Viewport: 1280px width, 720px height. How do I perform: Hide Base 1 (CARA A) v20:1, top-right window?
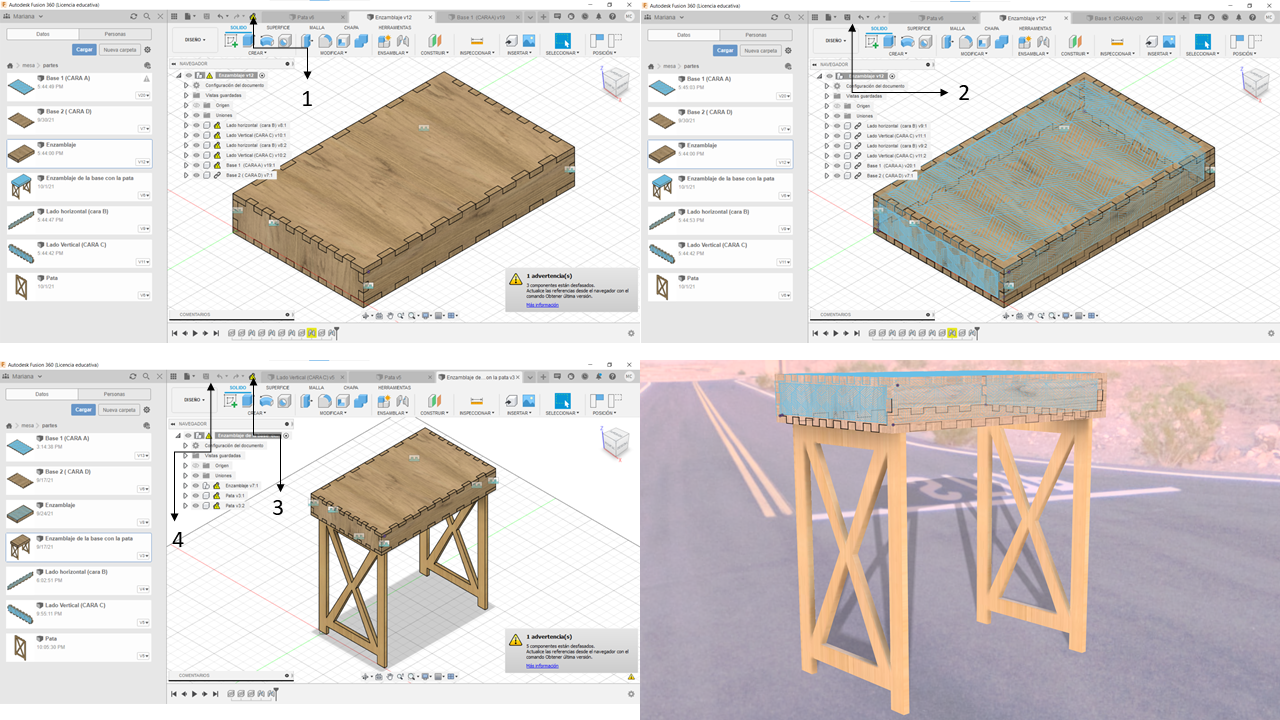837,165
